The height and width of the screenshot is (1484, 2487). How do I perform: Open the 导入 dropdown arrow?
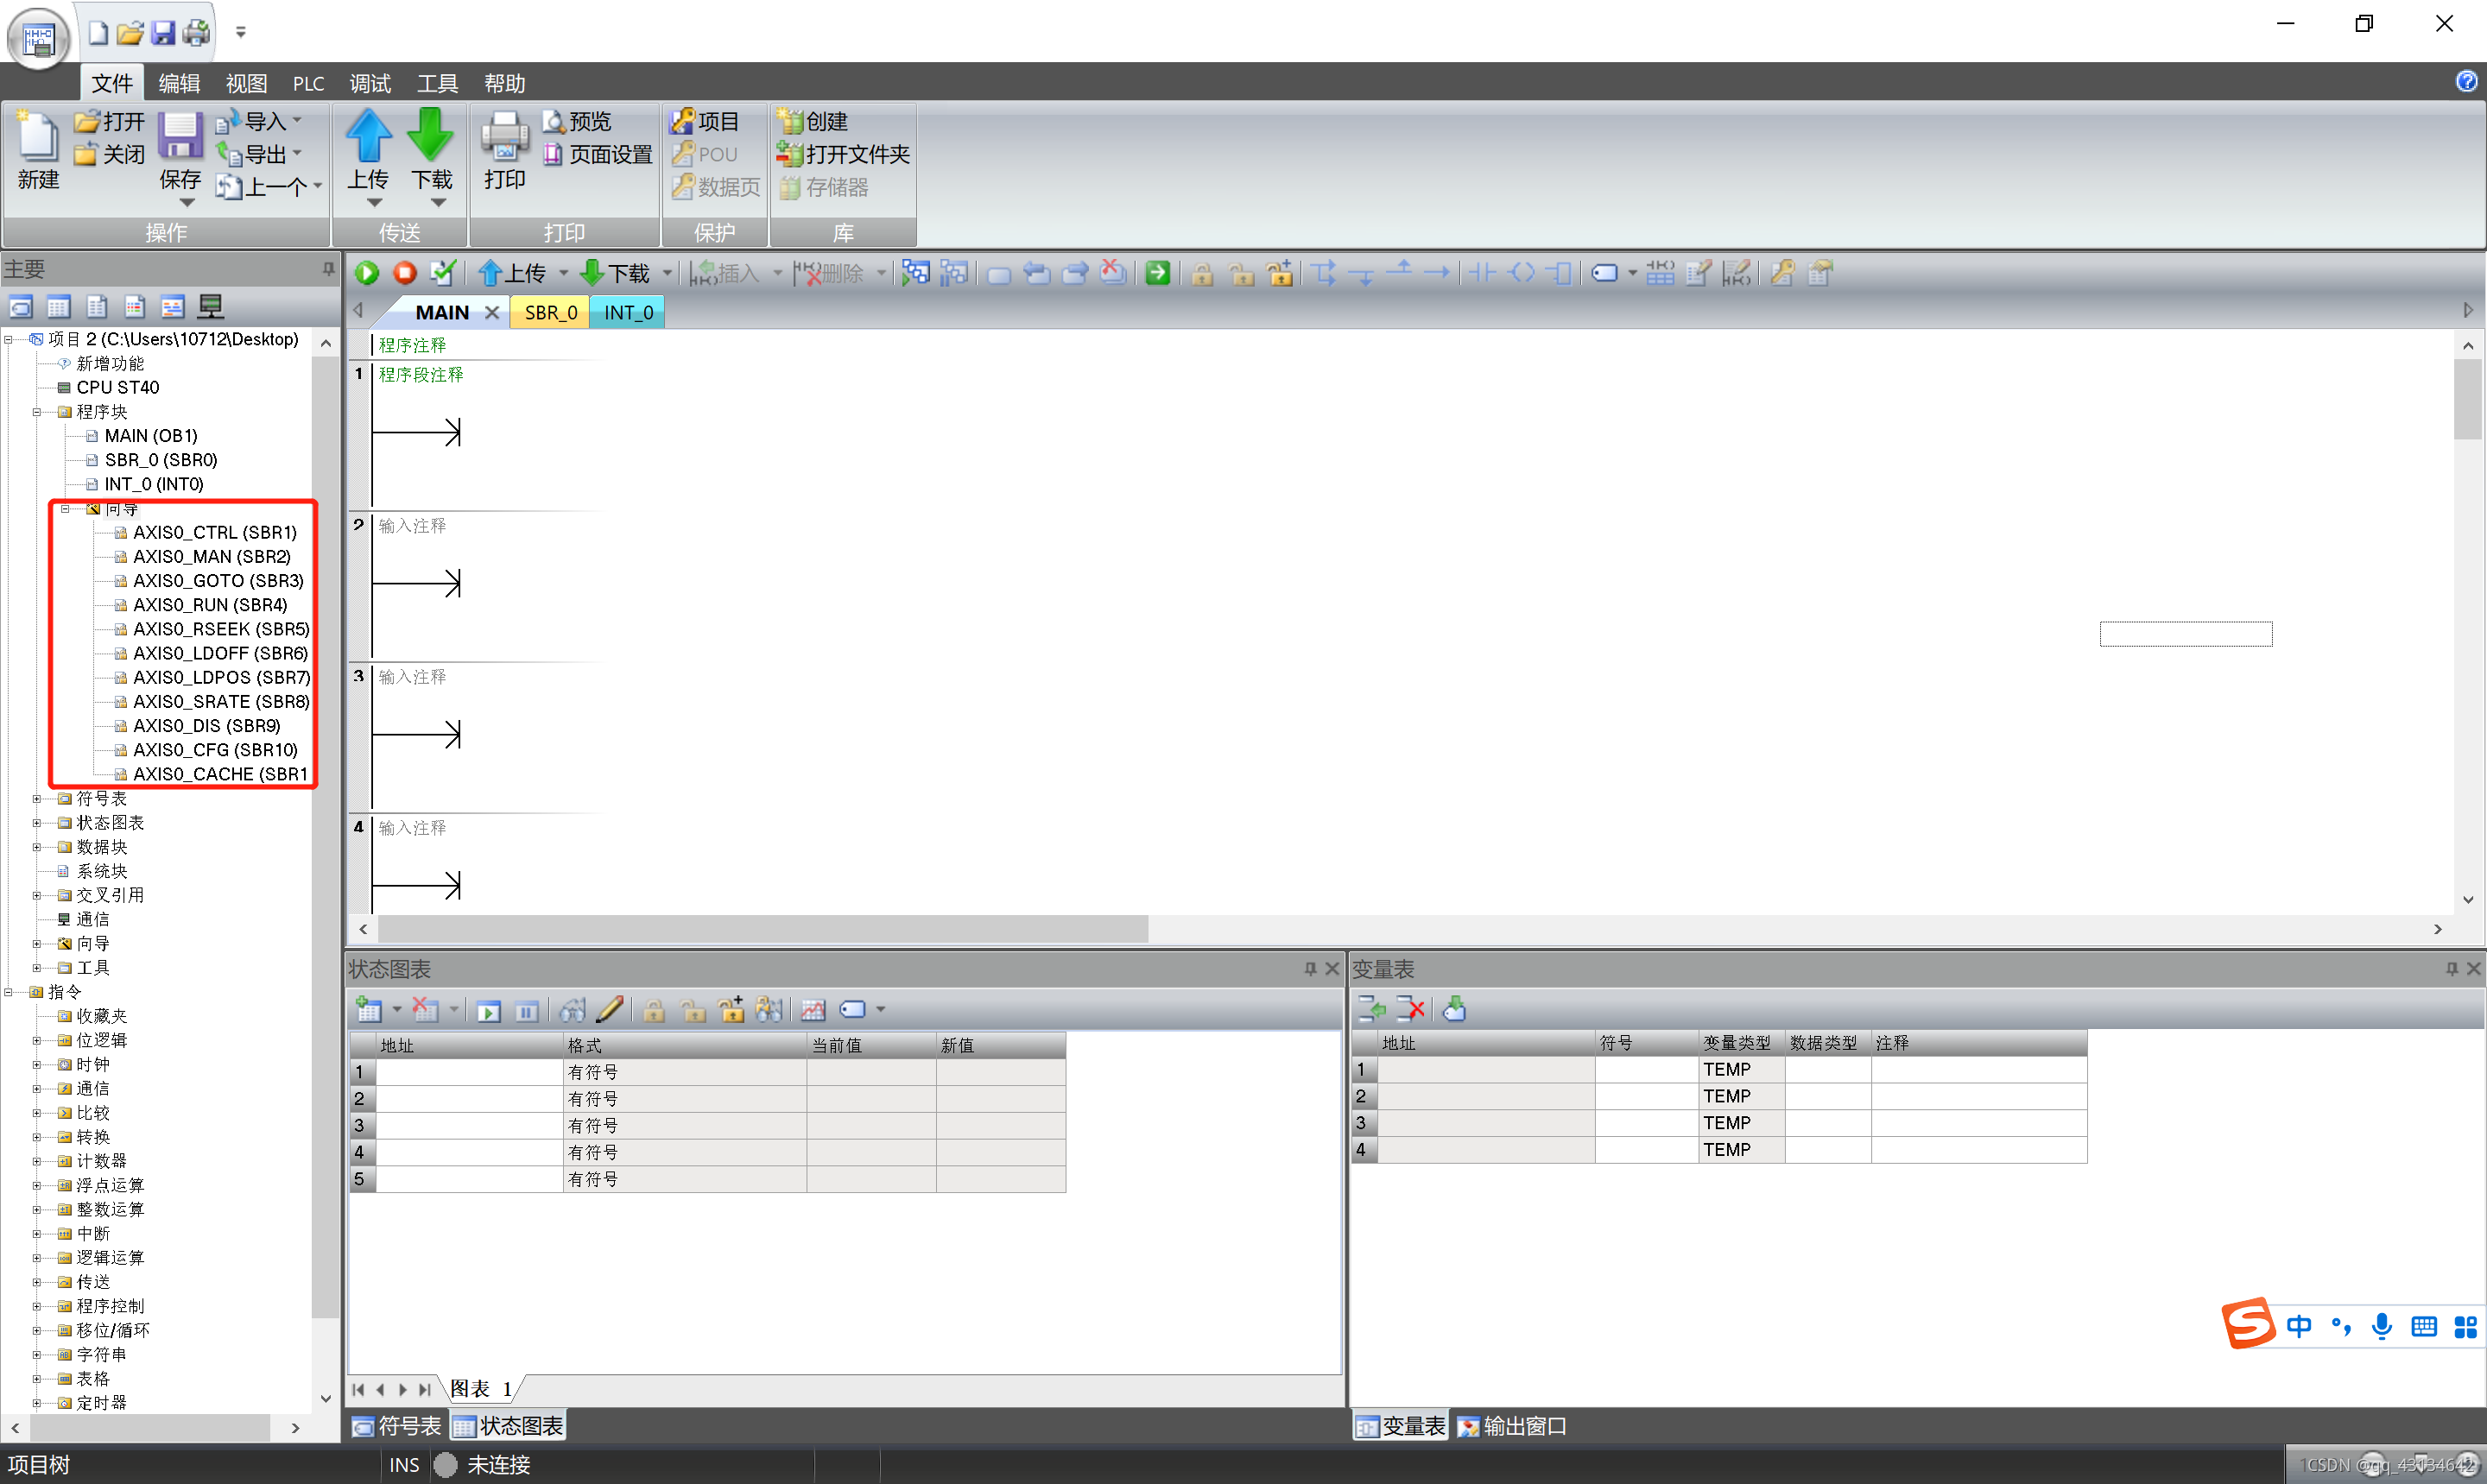click(297, 121)
